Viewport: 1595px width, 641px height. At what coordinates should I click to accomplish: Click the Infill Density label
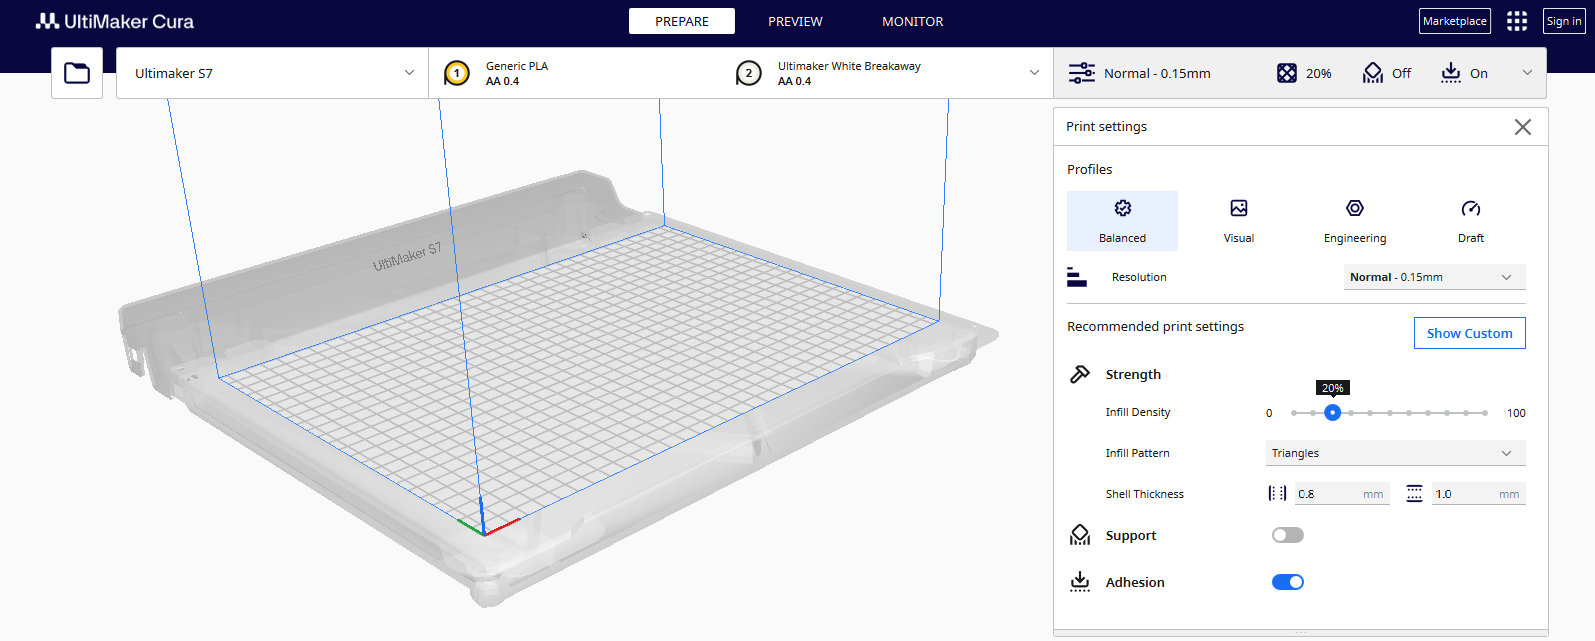1138,412
